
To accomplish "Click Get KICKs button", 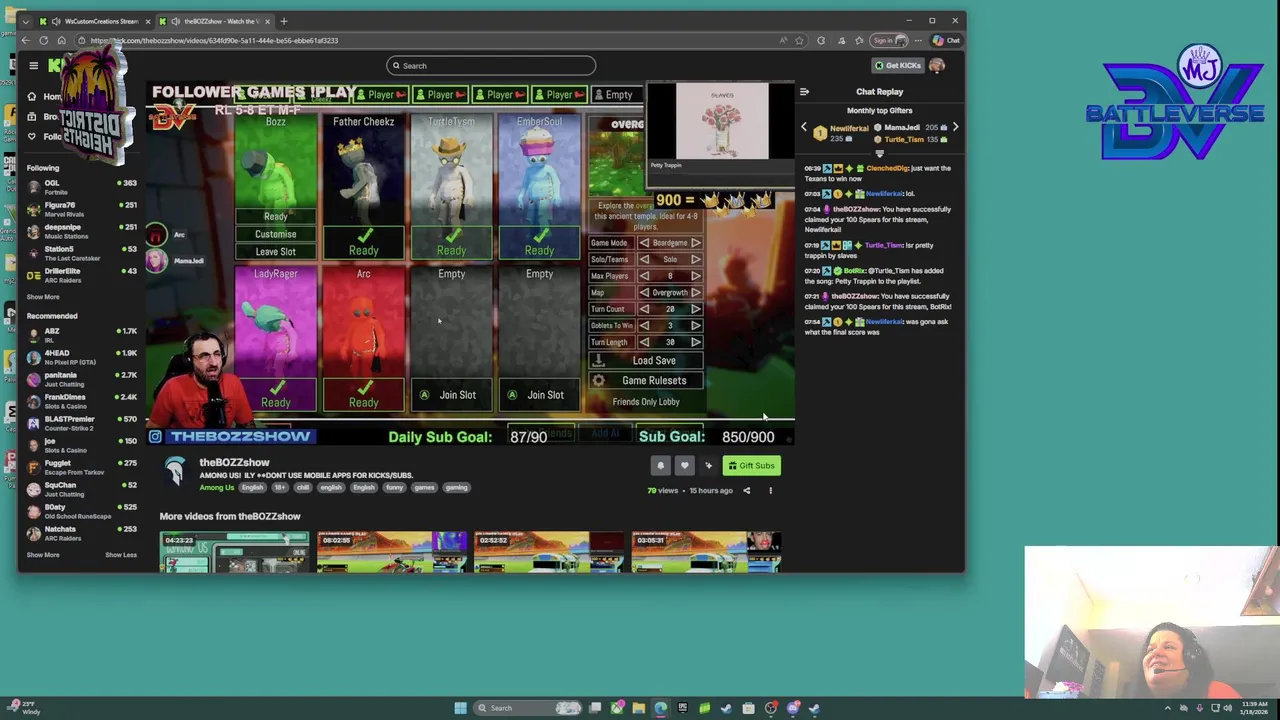I will tap(897, 66).
